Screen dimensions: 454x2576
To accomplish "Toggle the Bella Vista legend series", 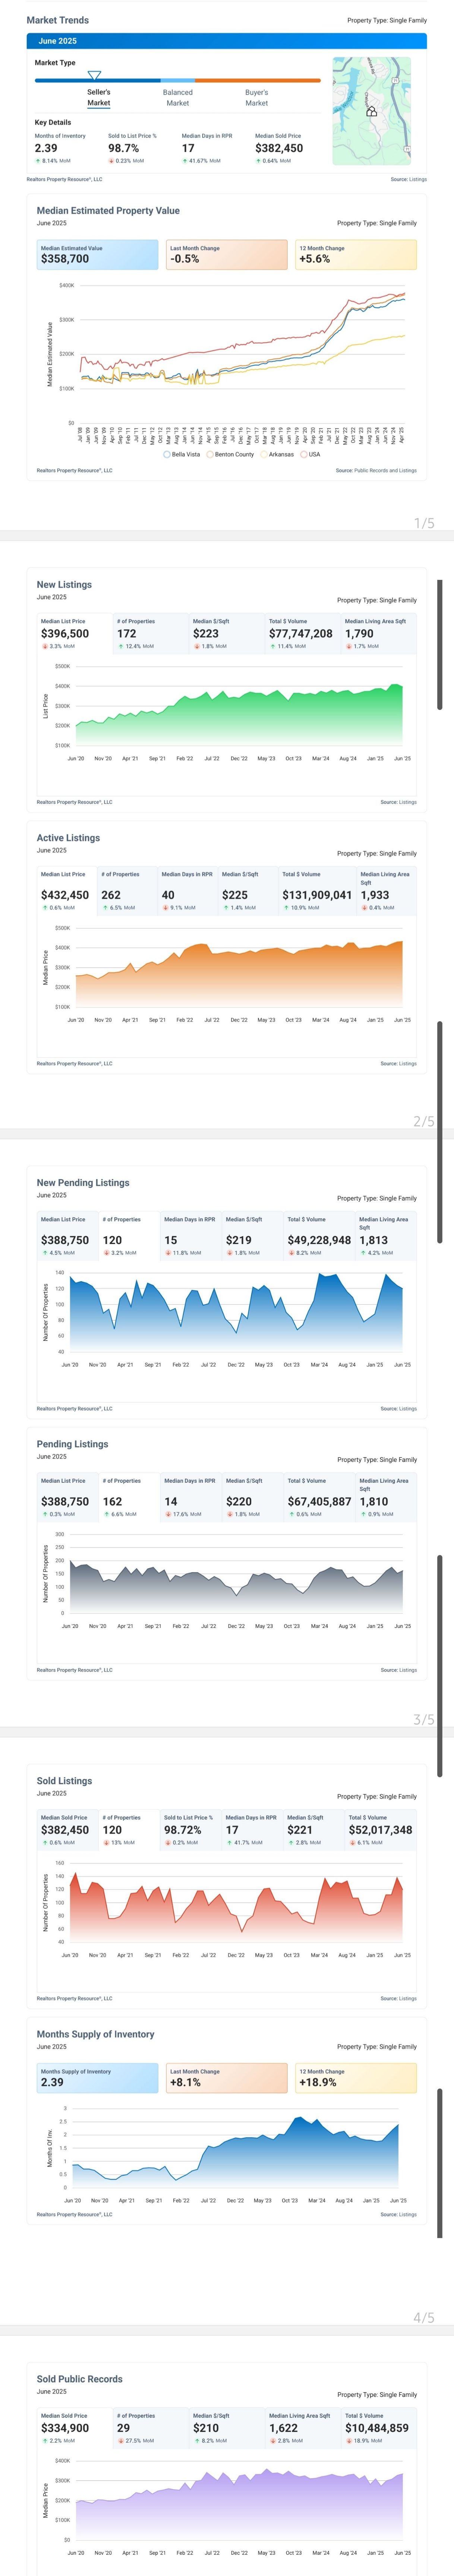I will tap(182, 454).
